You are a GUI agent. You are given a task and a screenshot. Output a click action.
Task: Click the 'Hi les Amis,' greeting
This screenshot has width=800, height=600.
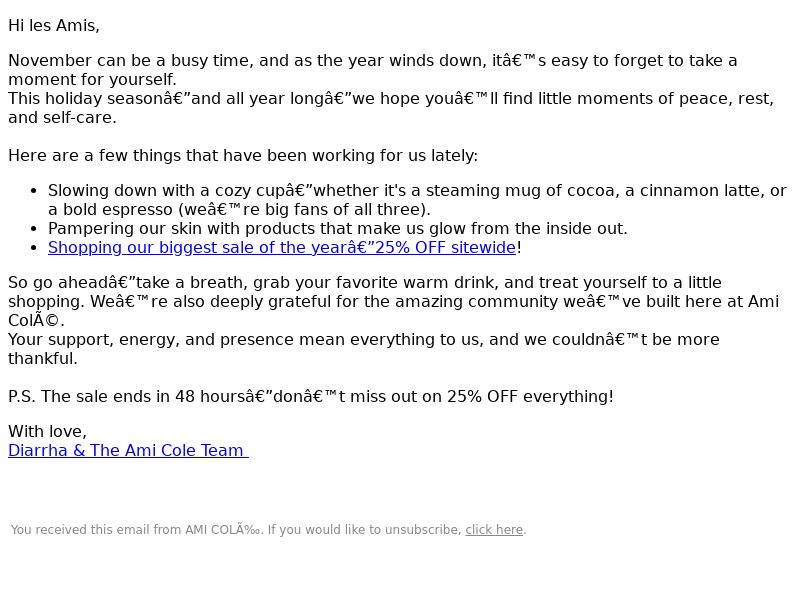(54, 26)
